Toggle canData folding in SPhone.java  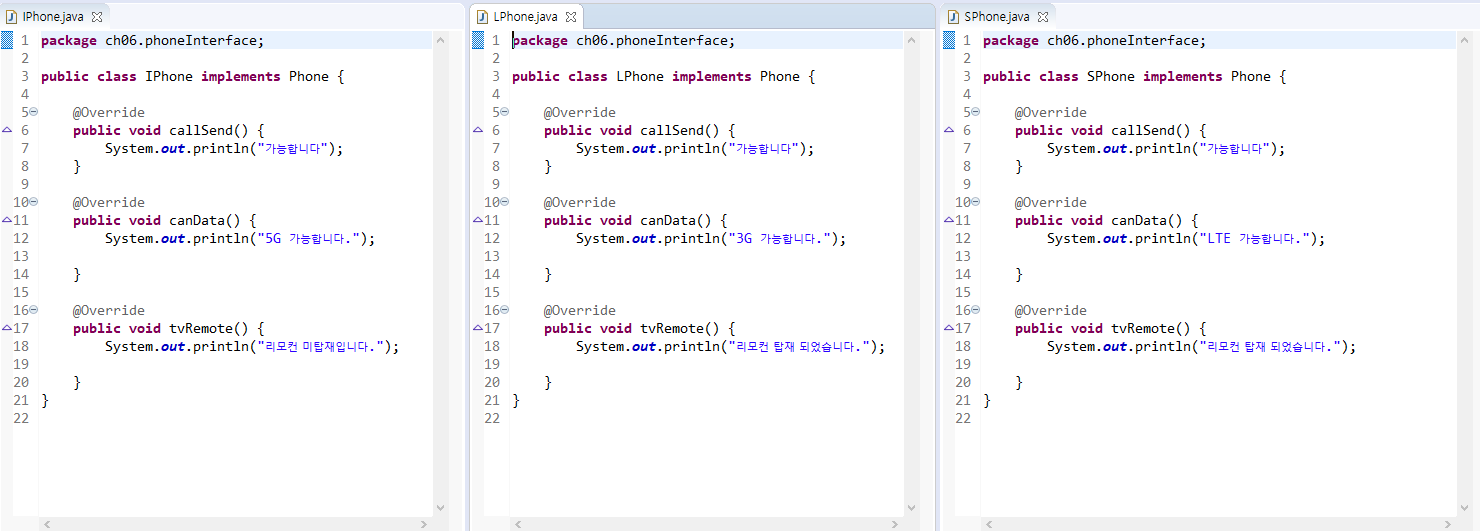[x=975, y=202]
